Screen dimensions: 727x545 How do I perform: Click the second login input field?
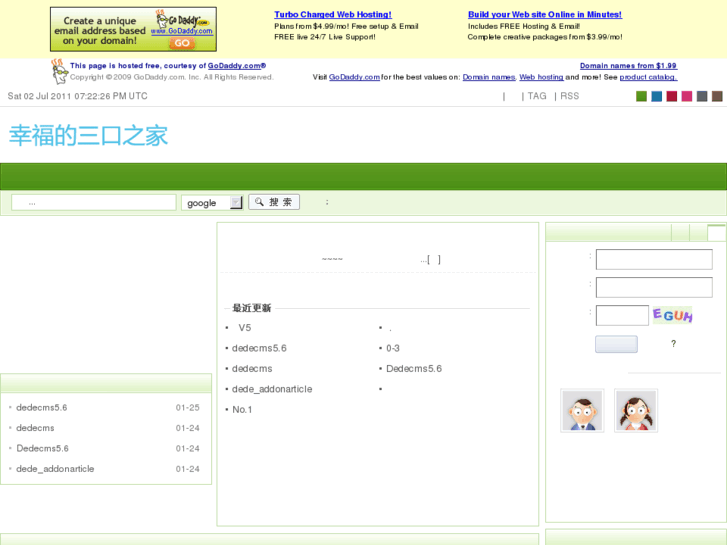[654, 287]
